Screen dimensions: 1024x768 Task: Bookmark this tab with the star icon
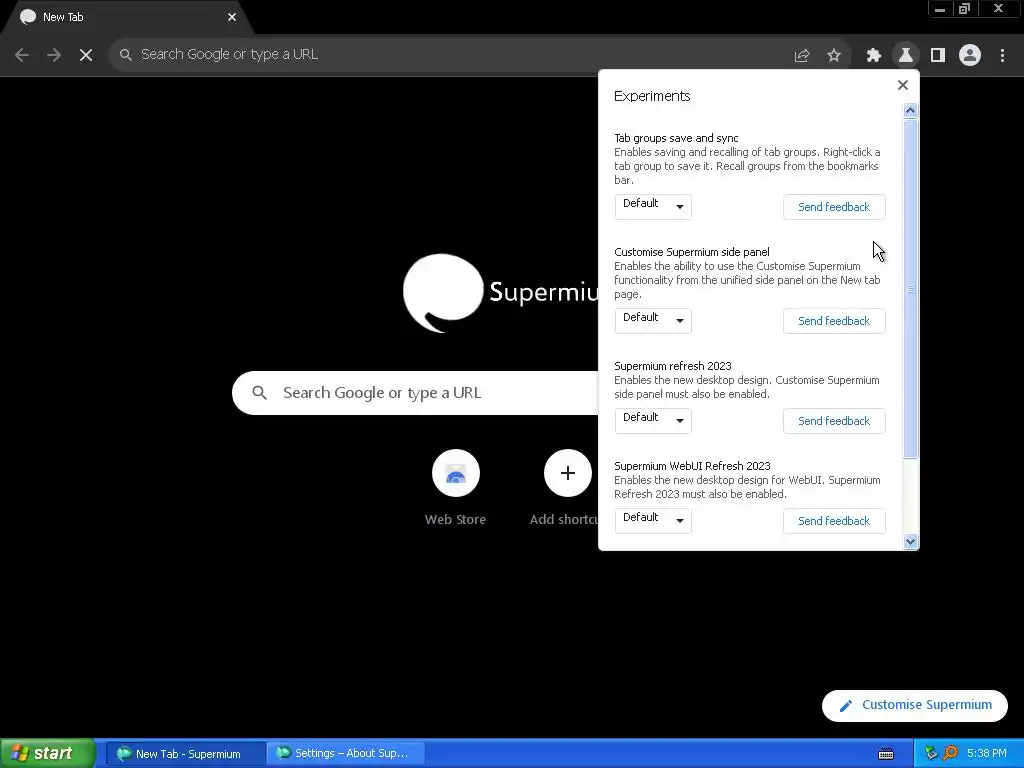pos(834,56)
